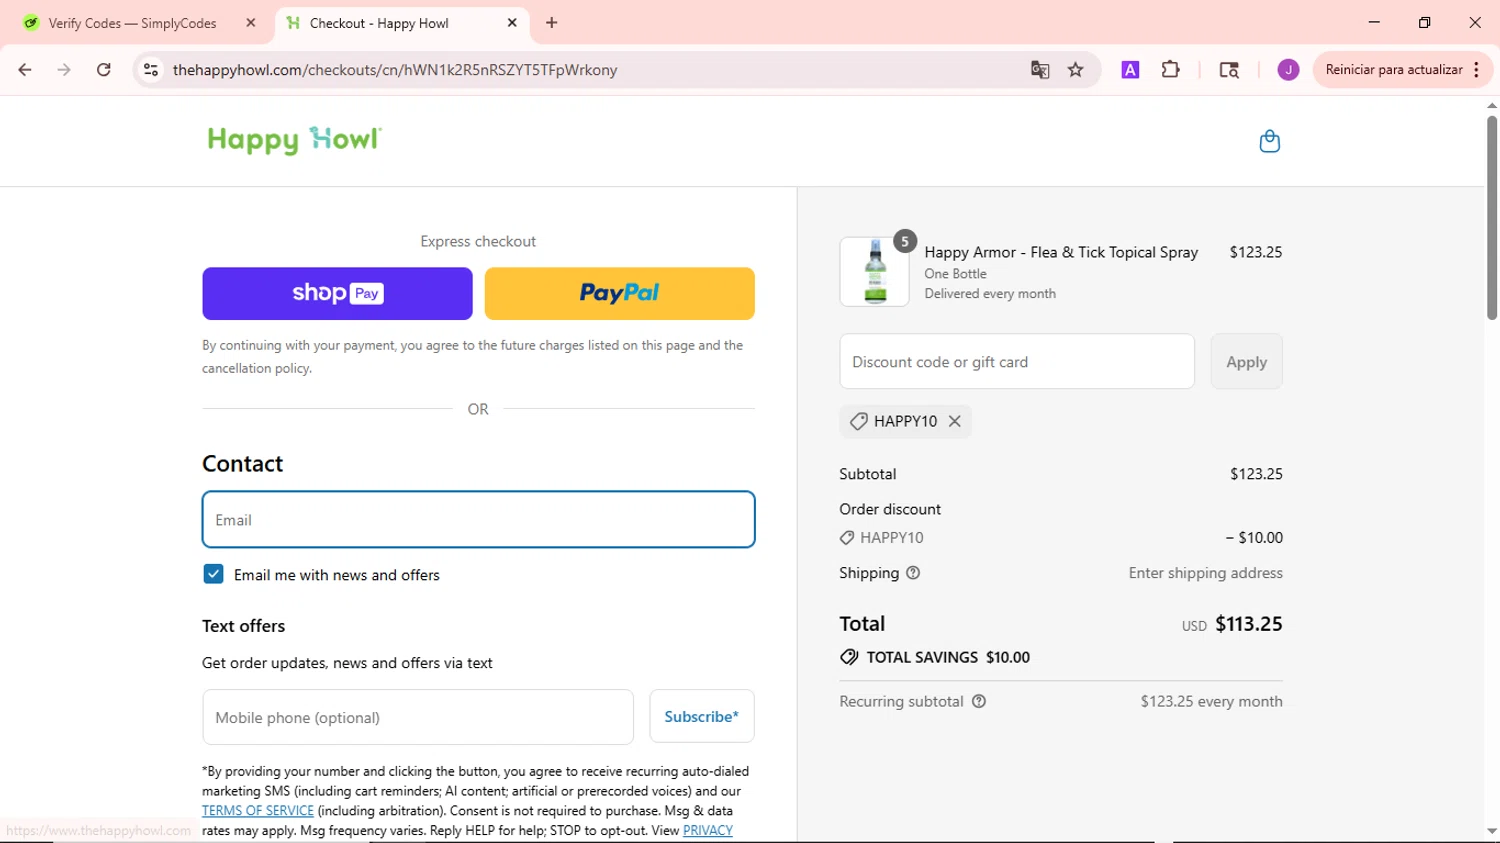Viewport: 1500px width, 843px height.
Task: Remove the HAPPY10 discount code tag
Action: point(955,421)
